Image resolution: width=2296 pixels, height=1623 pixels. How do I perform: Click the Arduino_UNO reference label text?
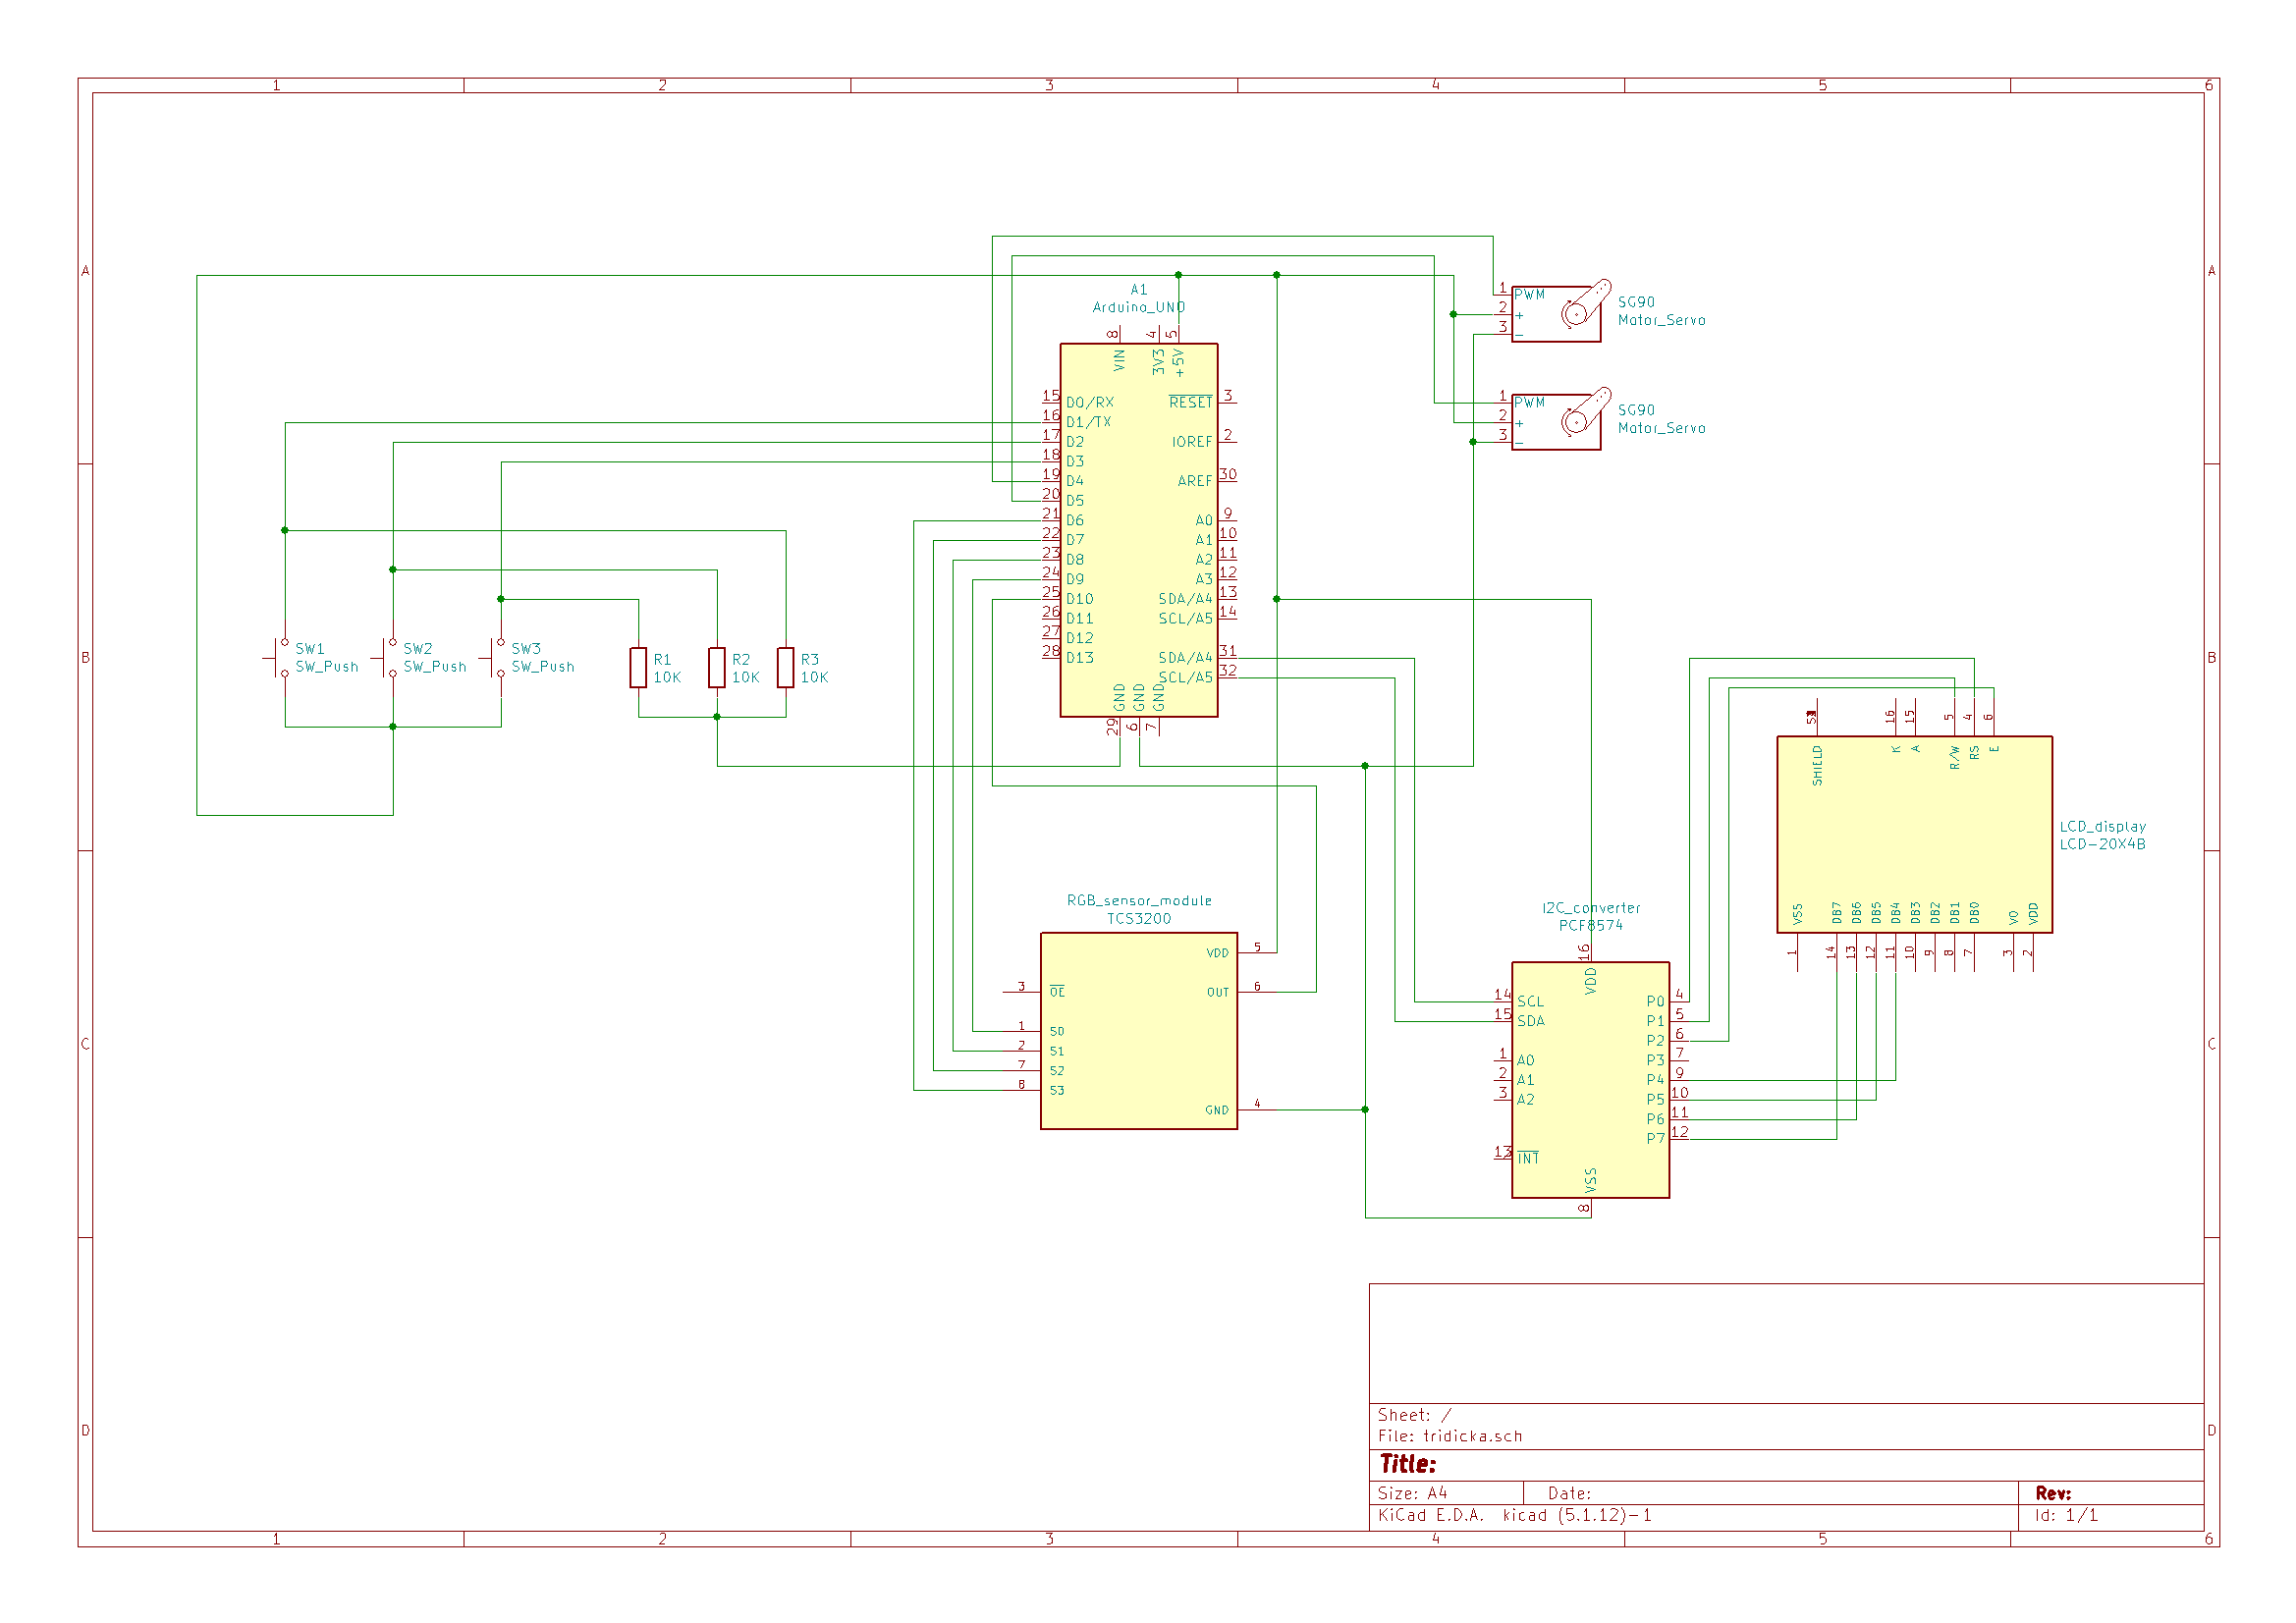1138,307
